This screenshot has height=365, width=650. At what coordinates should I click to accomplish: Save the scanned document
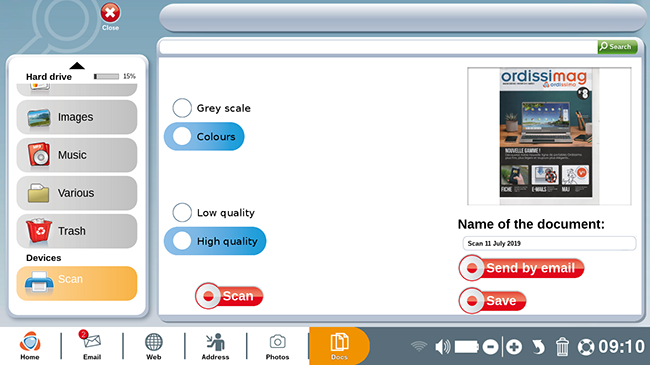pyautogui.click(x=492, y=300)
